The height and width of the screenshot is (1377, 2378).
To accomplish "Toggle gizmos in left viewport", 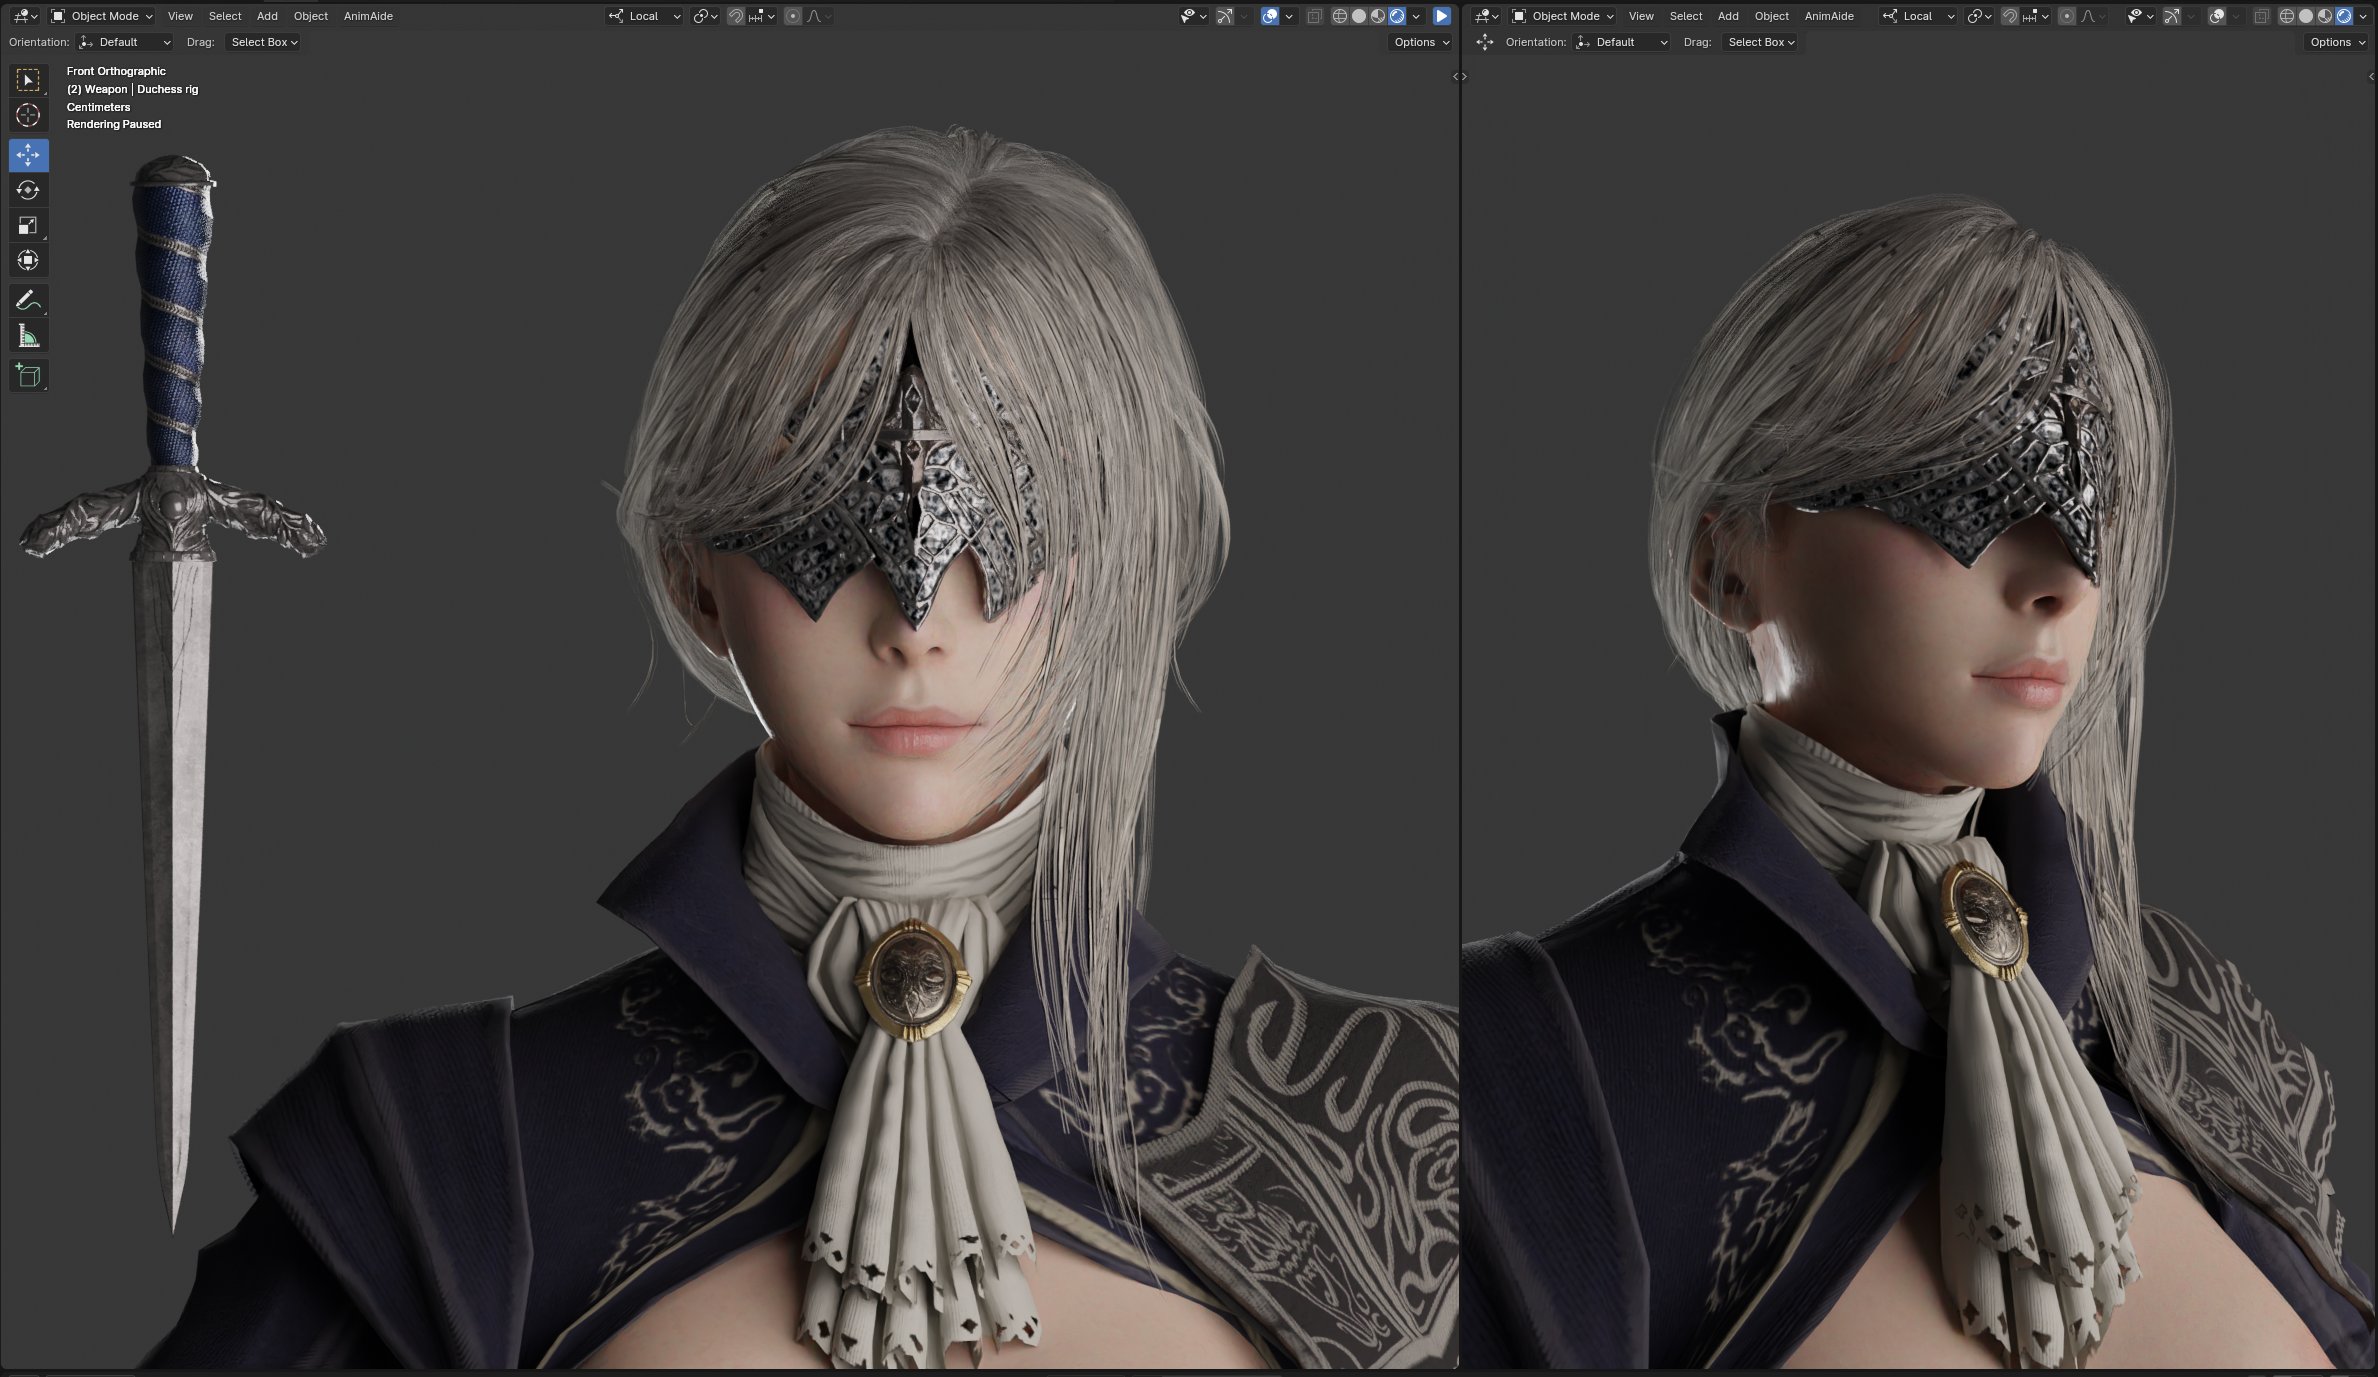I will click(1225, 16).
